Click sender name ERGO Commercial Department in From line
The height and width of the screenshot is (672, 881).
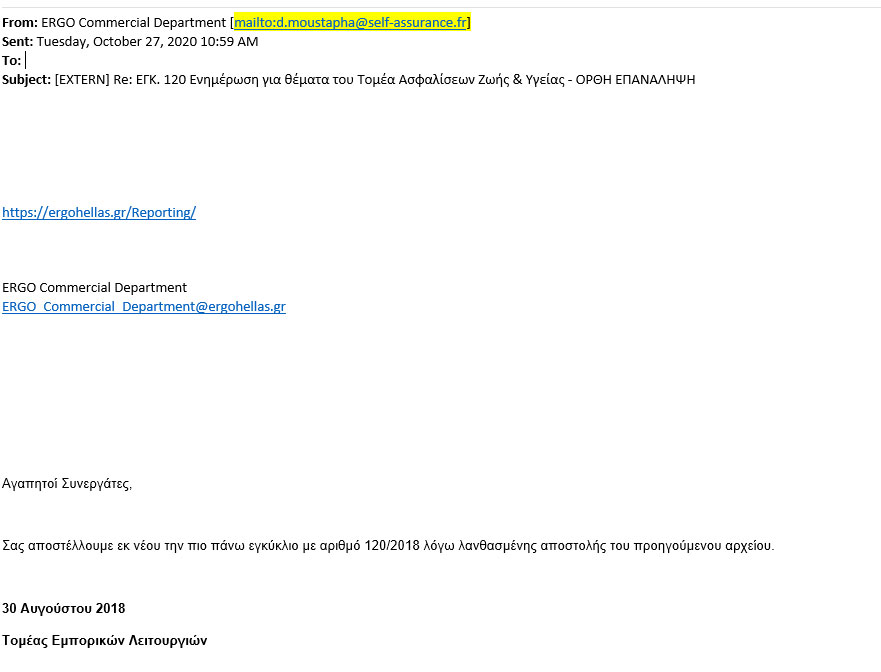(x=134, y=22)
